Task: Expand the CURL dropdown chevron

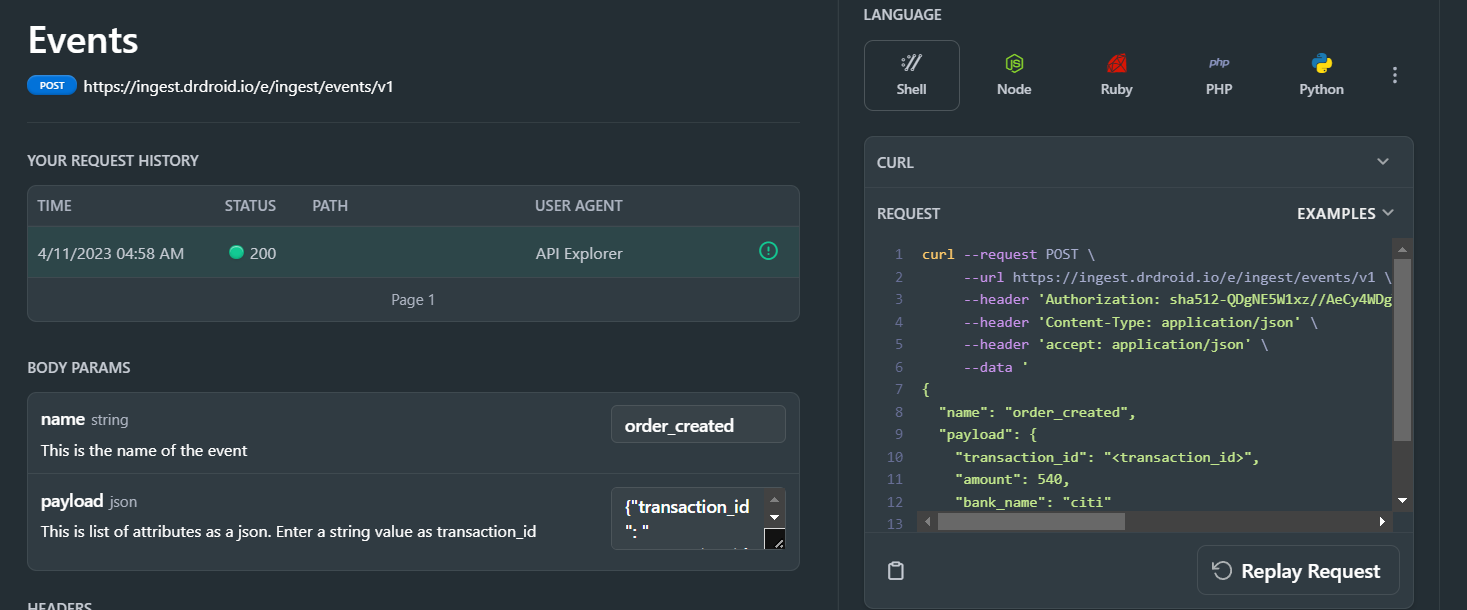Action: 1383,162
